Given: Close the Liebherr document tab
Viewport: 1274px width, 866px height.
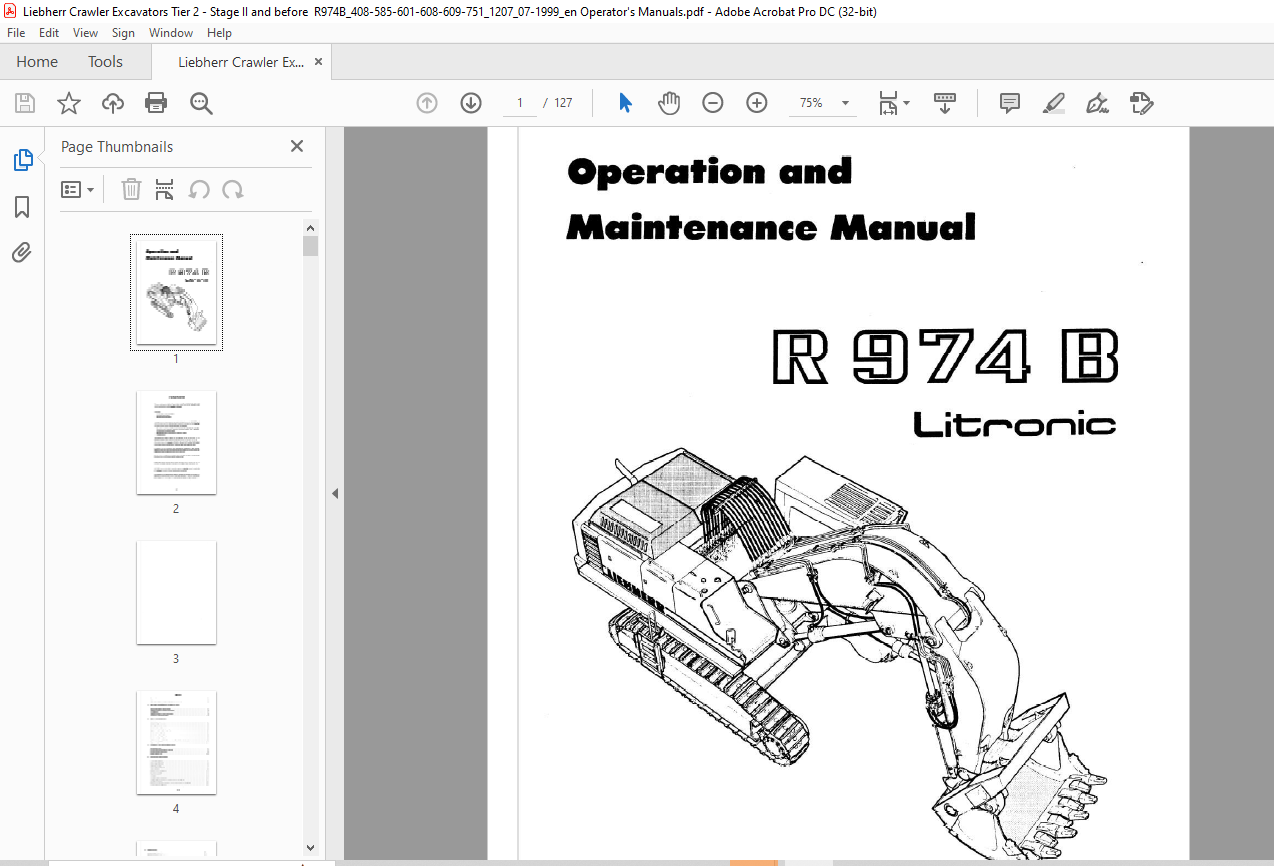Looking at the screenshot, I should pos(319,62).
